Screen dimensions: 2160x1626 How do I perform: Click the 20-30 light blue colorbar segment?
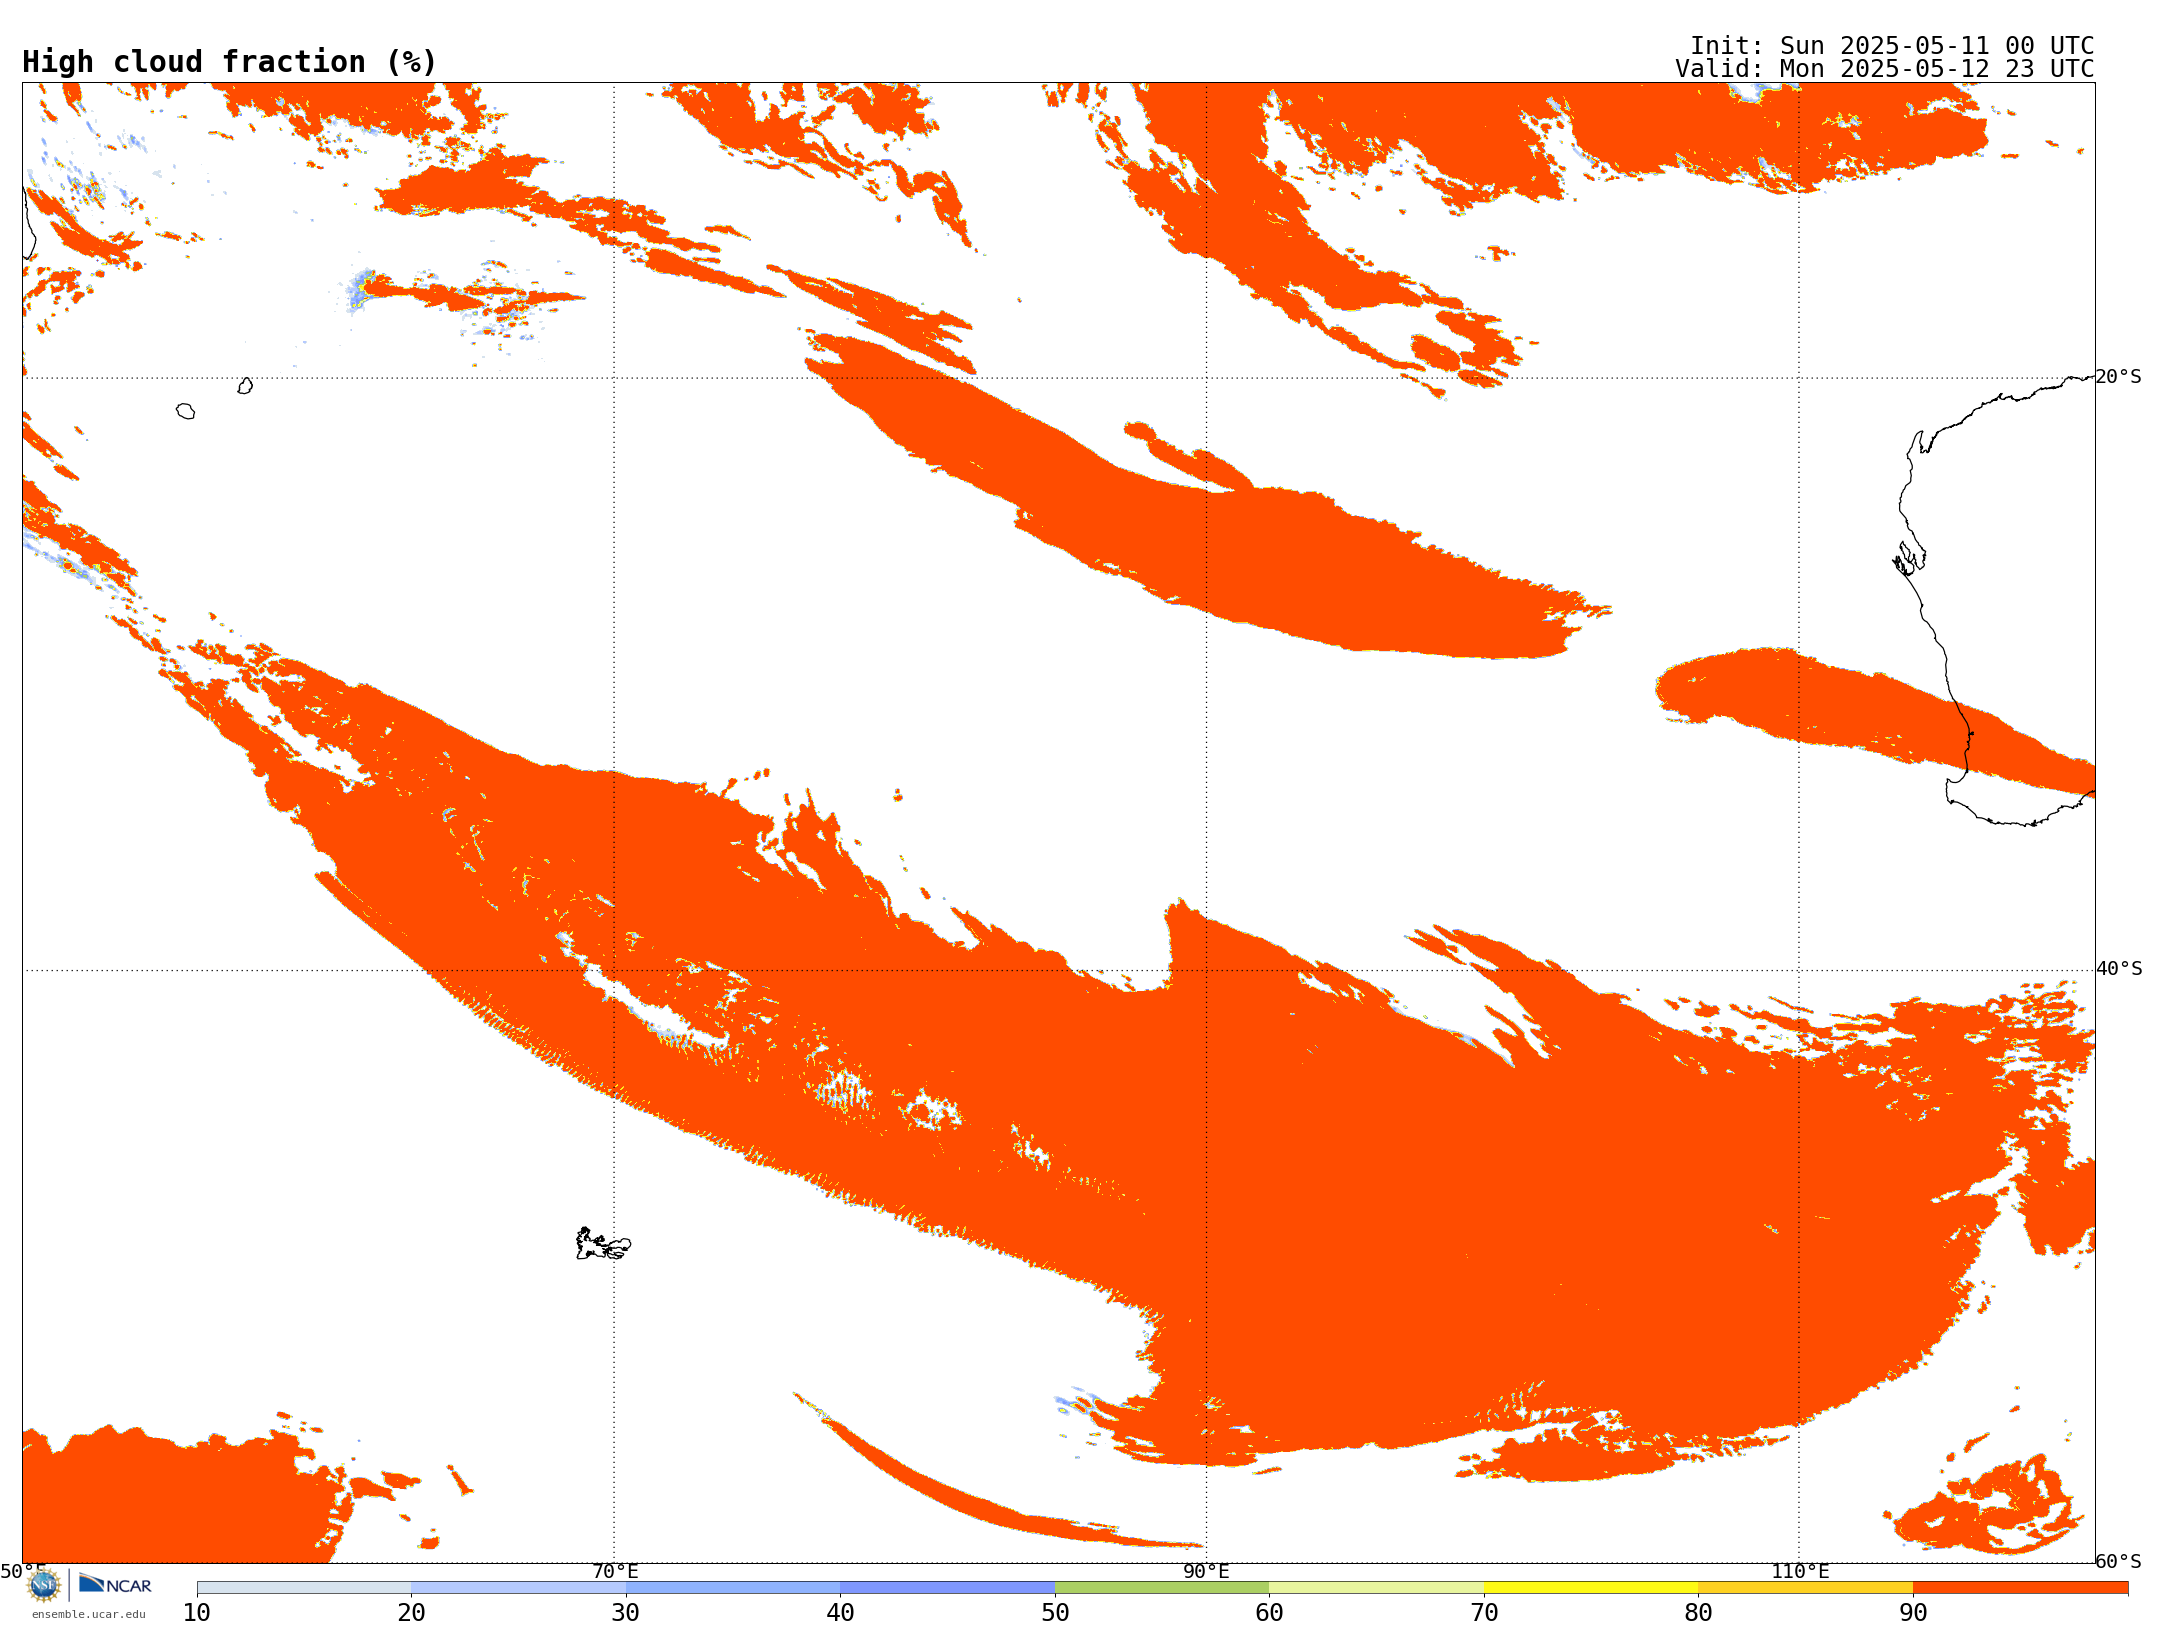tap(518, 1587)
